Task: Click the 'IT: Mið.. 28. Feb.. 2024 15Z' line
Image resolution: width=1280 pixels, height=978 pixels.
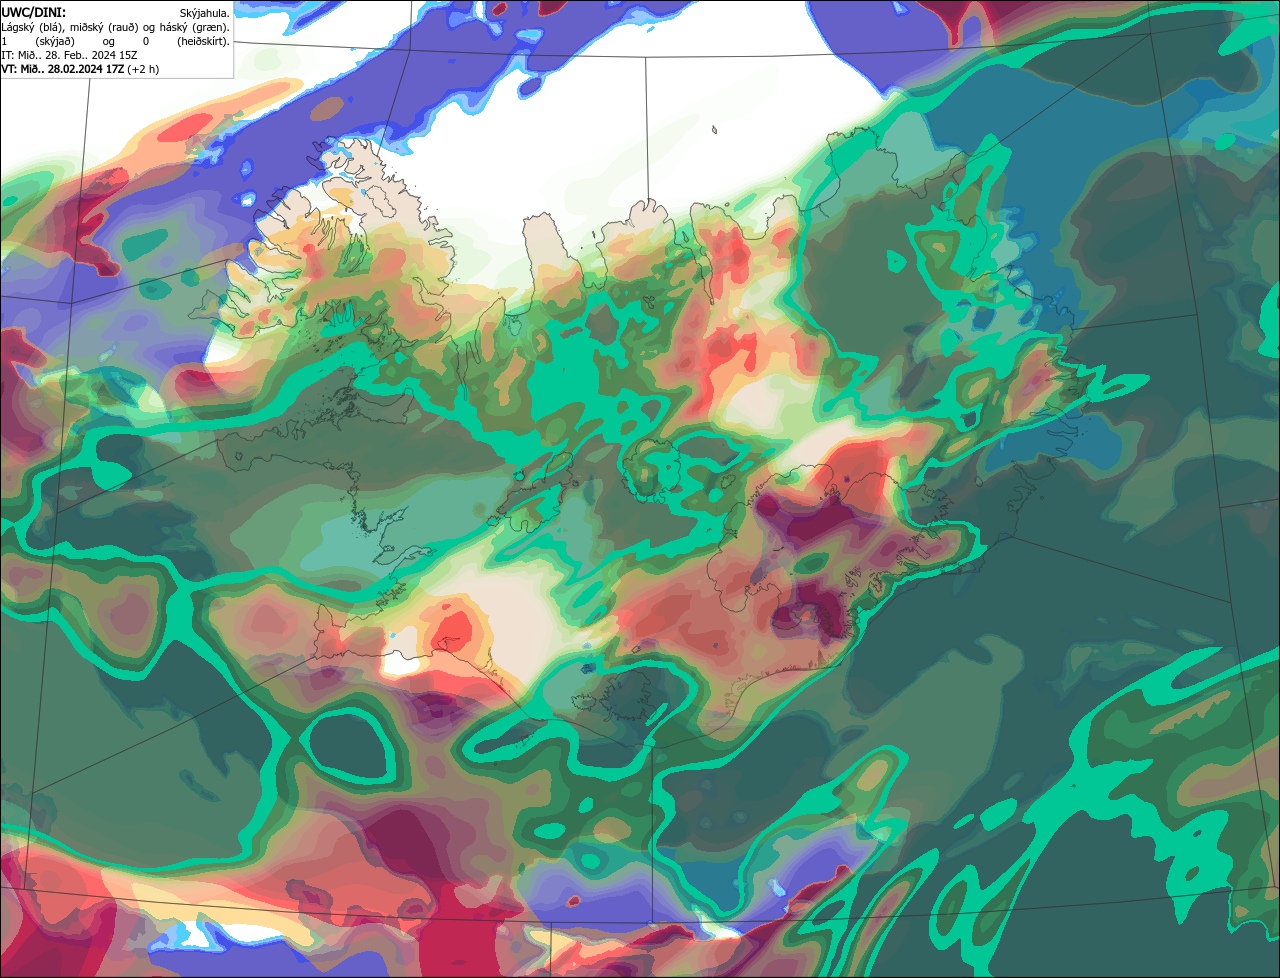Action: coord(69,55)
